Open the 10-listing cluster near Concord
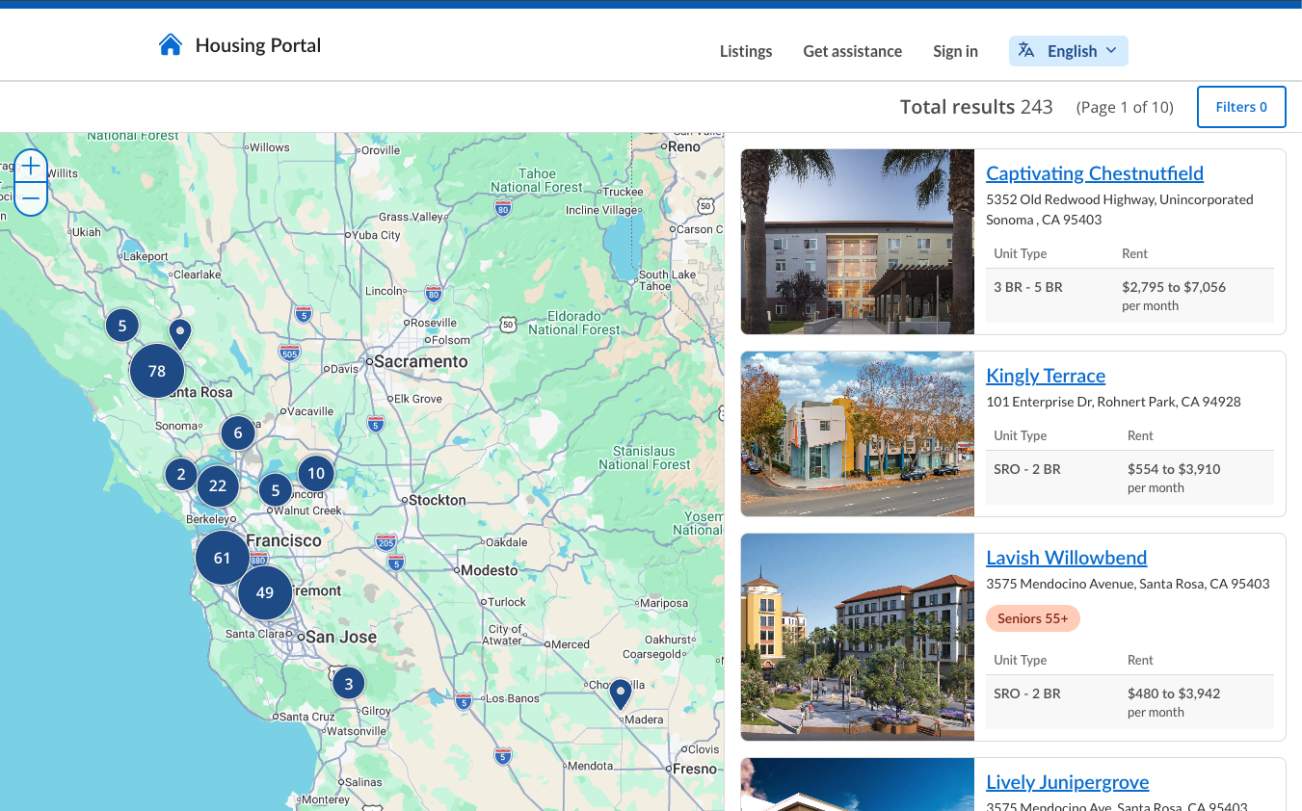 (x=316, y=473)
